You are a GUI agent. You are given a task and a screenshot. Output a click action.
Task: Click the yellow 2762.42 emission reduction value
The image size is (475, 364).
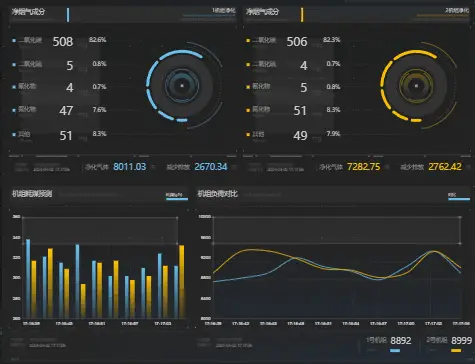445,167
